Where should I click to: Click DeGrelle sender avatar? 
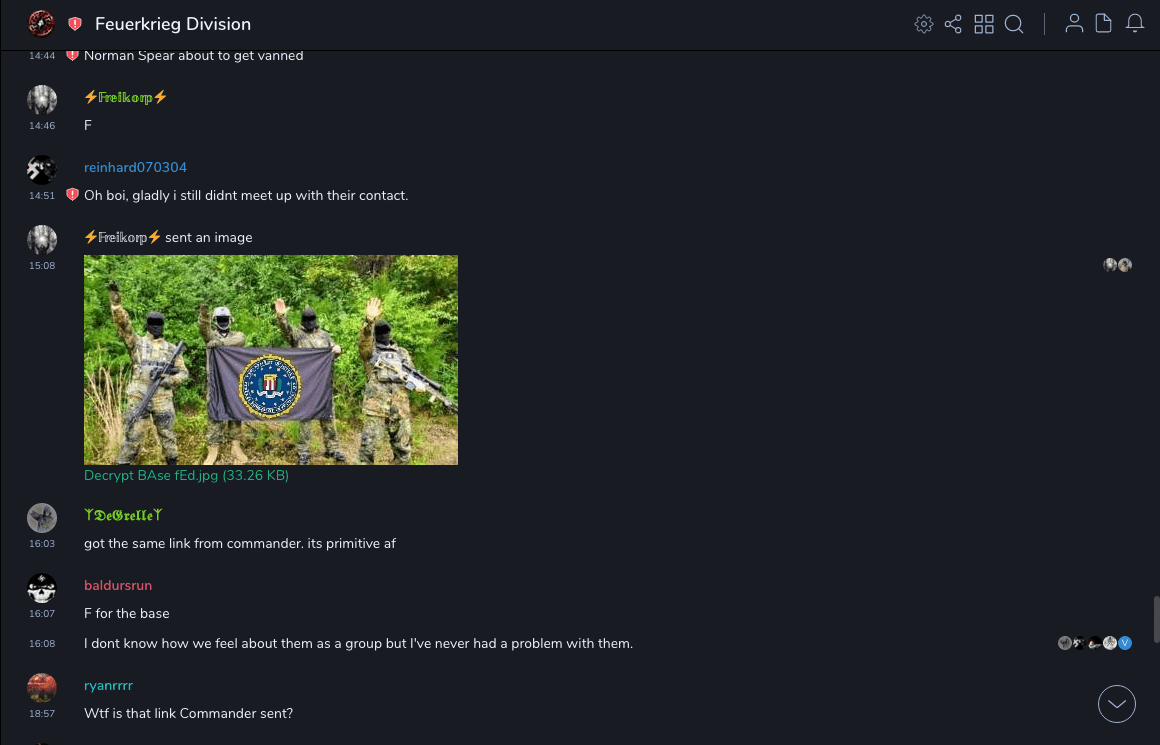click(x=42, y=518)
